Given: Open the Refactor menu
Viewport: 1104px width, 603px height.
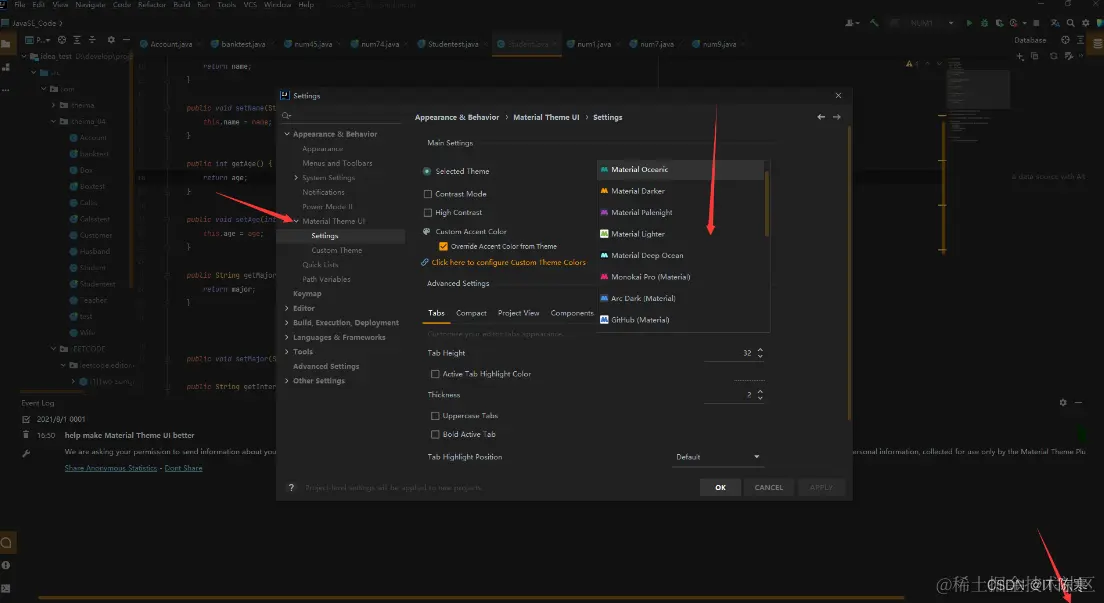Looking at the screenshot, I should coord(152,4).
